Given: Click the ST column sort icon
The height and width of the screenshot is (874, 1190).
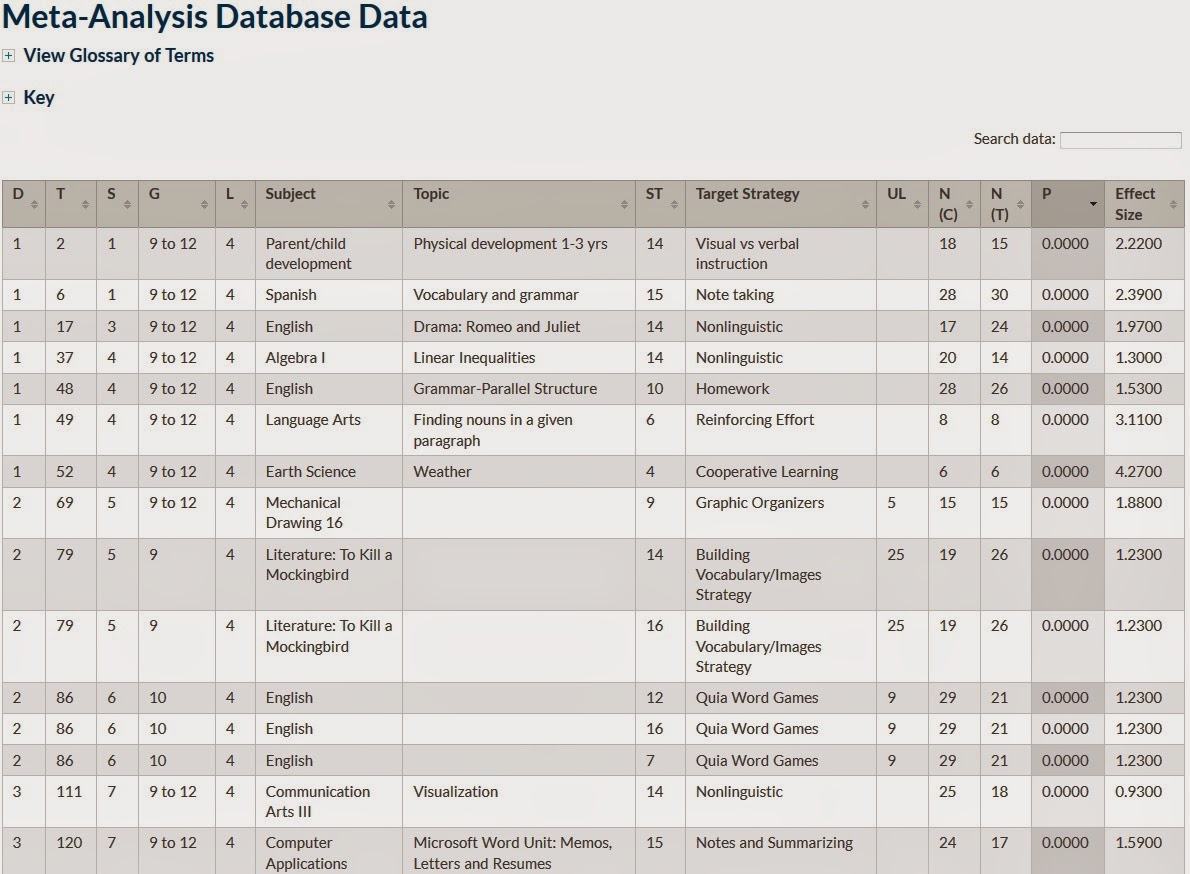Looking at the screenshot, I should [674, 205].
